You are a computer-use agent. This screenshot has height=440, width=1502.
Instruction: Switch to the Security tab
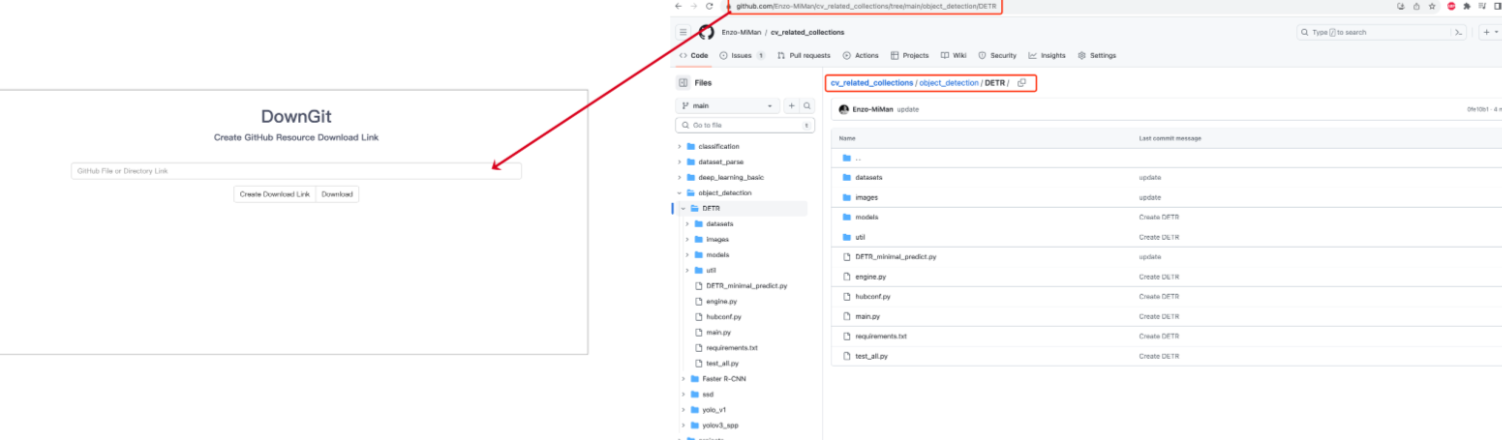click(997, 55)
